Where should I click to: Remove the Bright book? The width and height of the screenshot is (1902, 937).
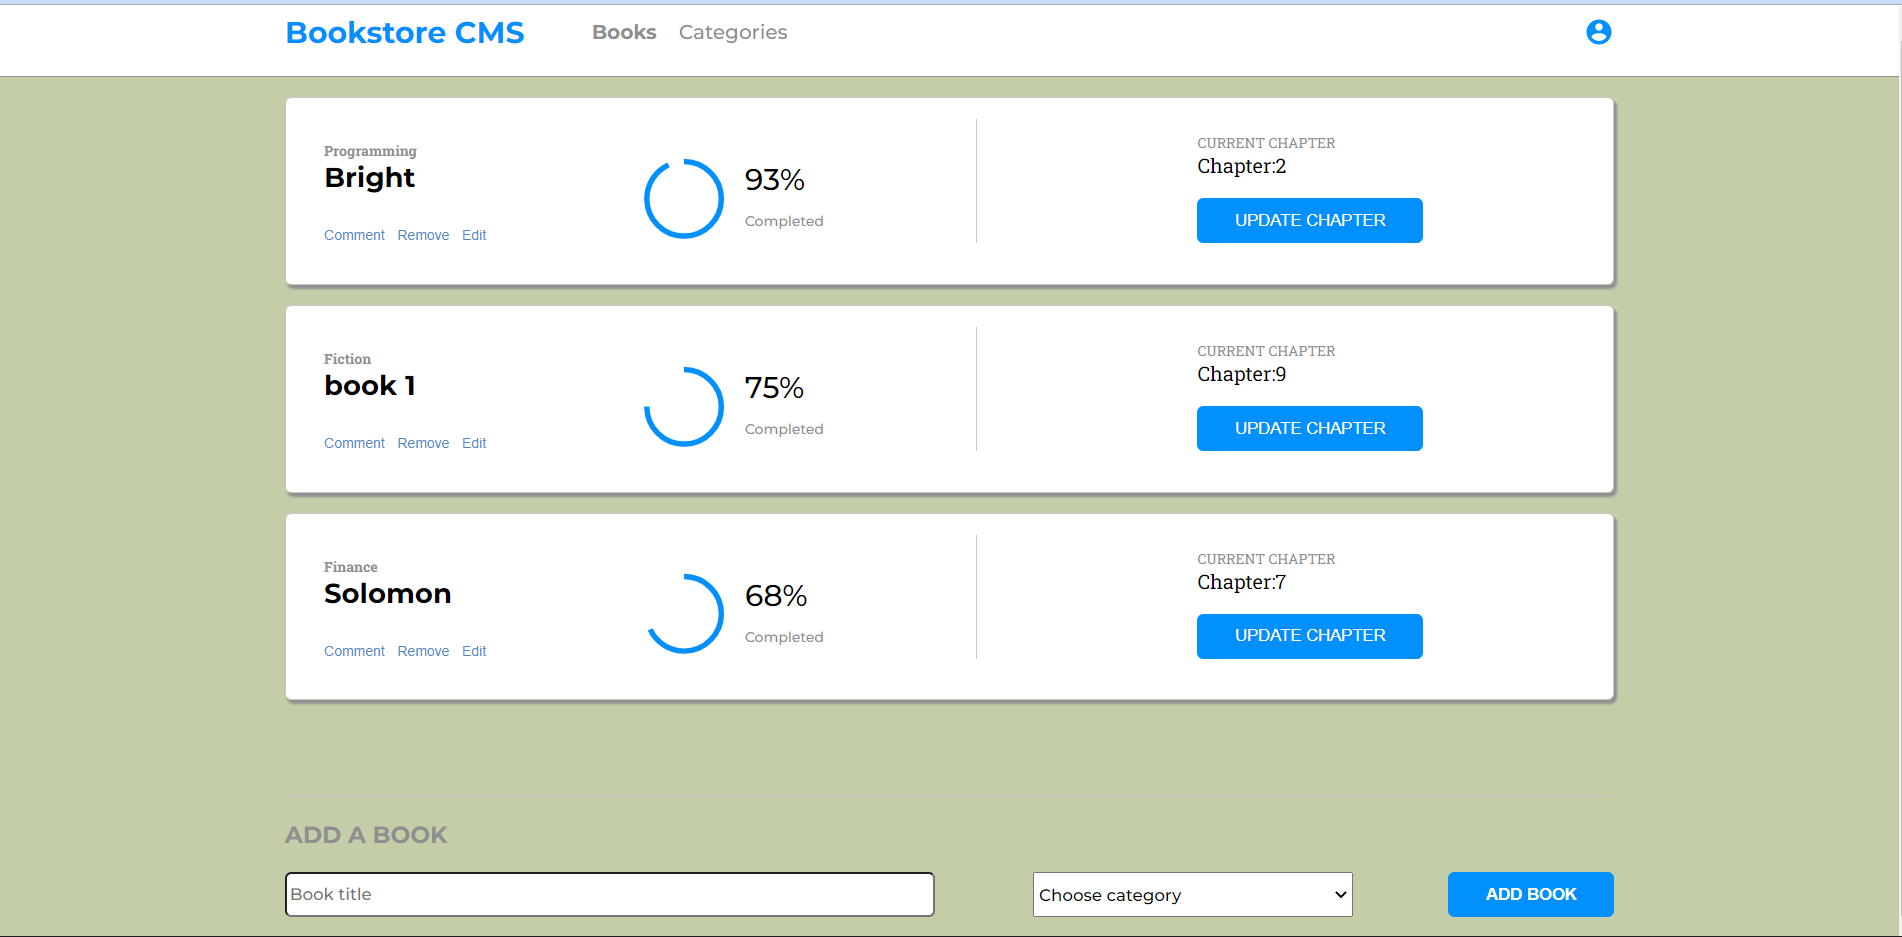(x=423, y=235)
